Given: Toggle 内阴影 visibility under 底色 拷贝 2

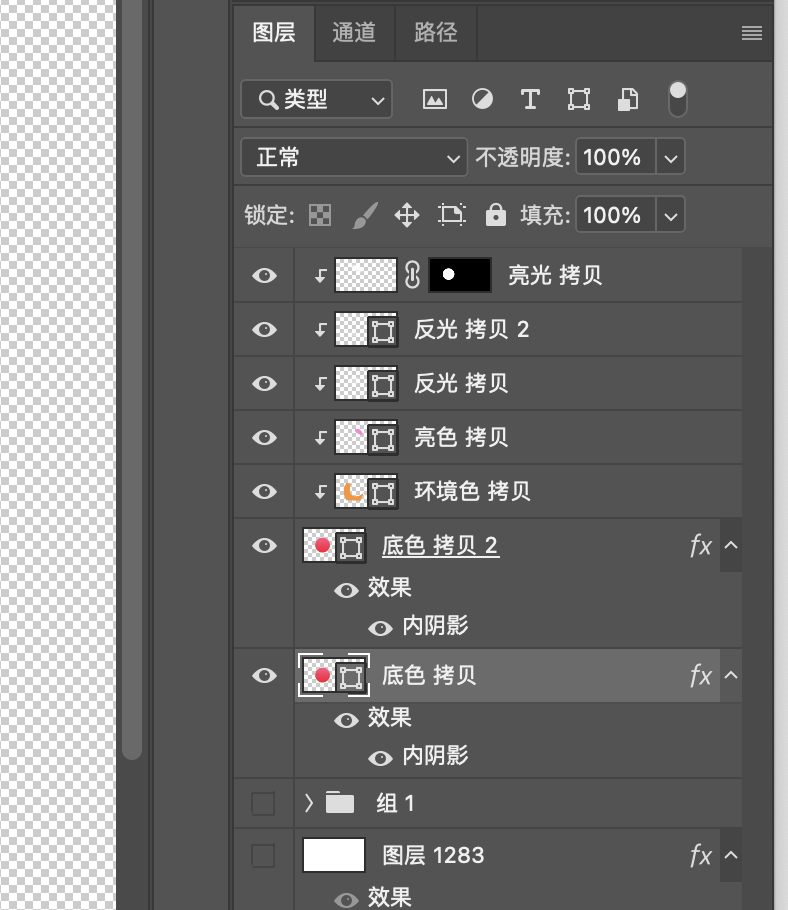Looking at the screenshot, I should point(381,629).
